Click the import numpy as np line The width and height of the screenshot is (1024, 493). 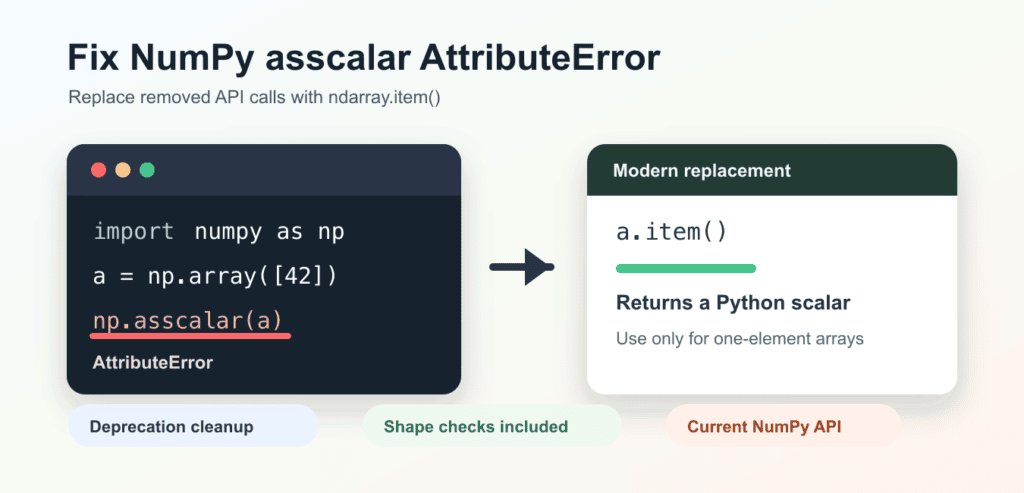[x=219, y=232]
